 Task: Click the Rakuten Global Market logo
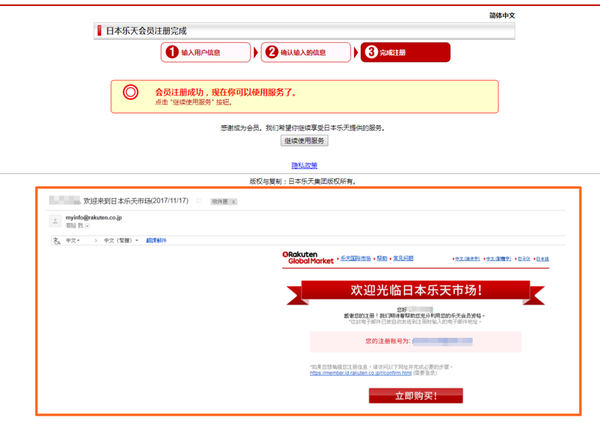(x=308, y=258)
